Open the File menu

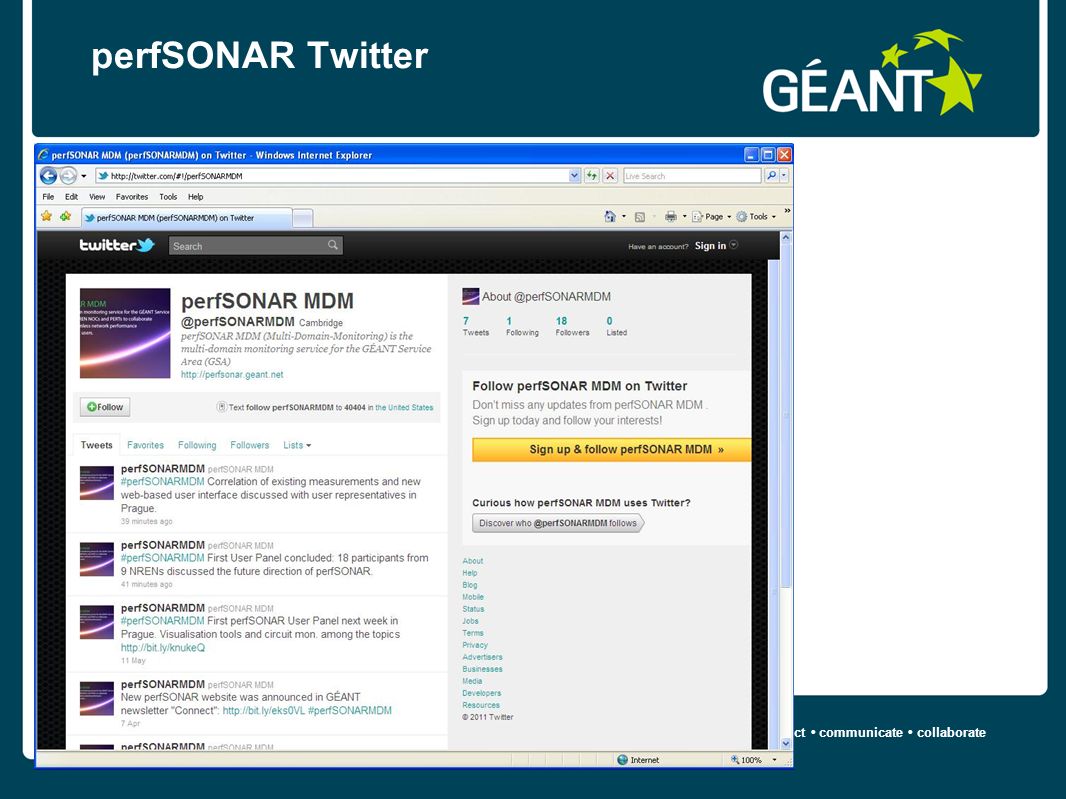[x=48, y=197]
